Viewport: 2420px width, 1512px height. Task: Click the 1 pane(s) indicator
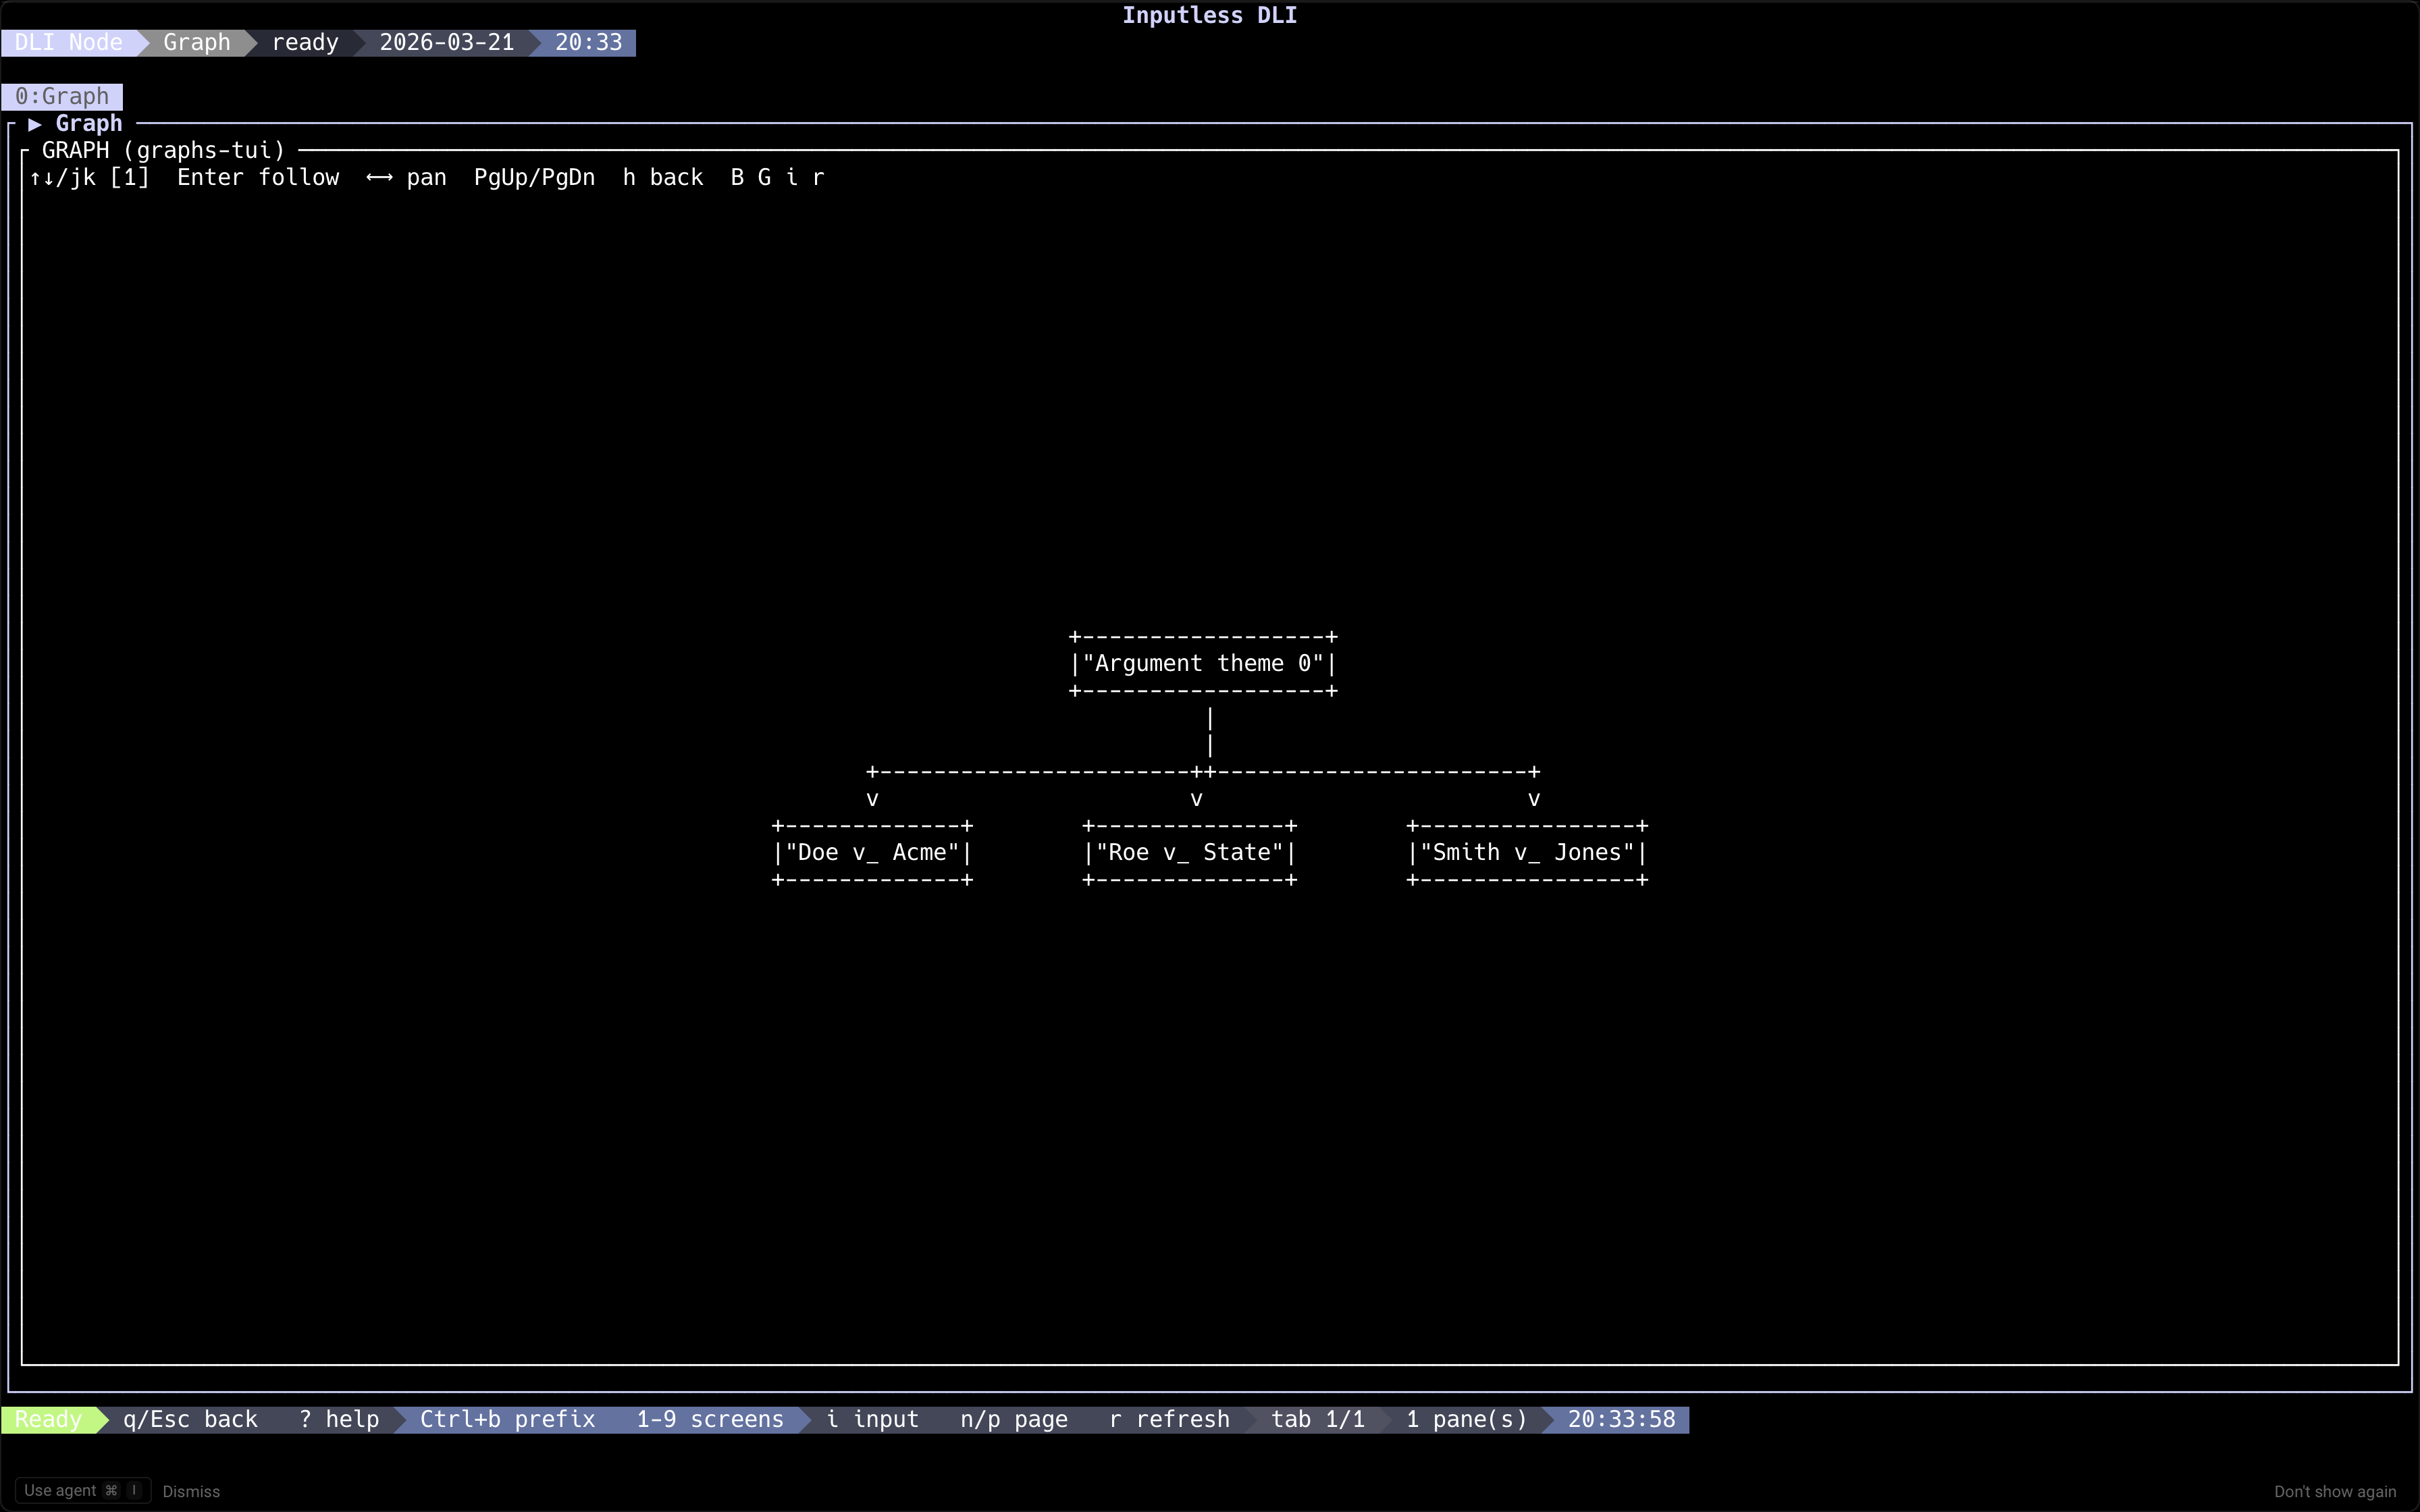(x=1466, y=1419)
